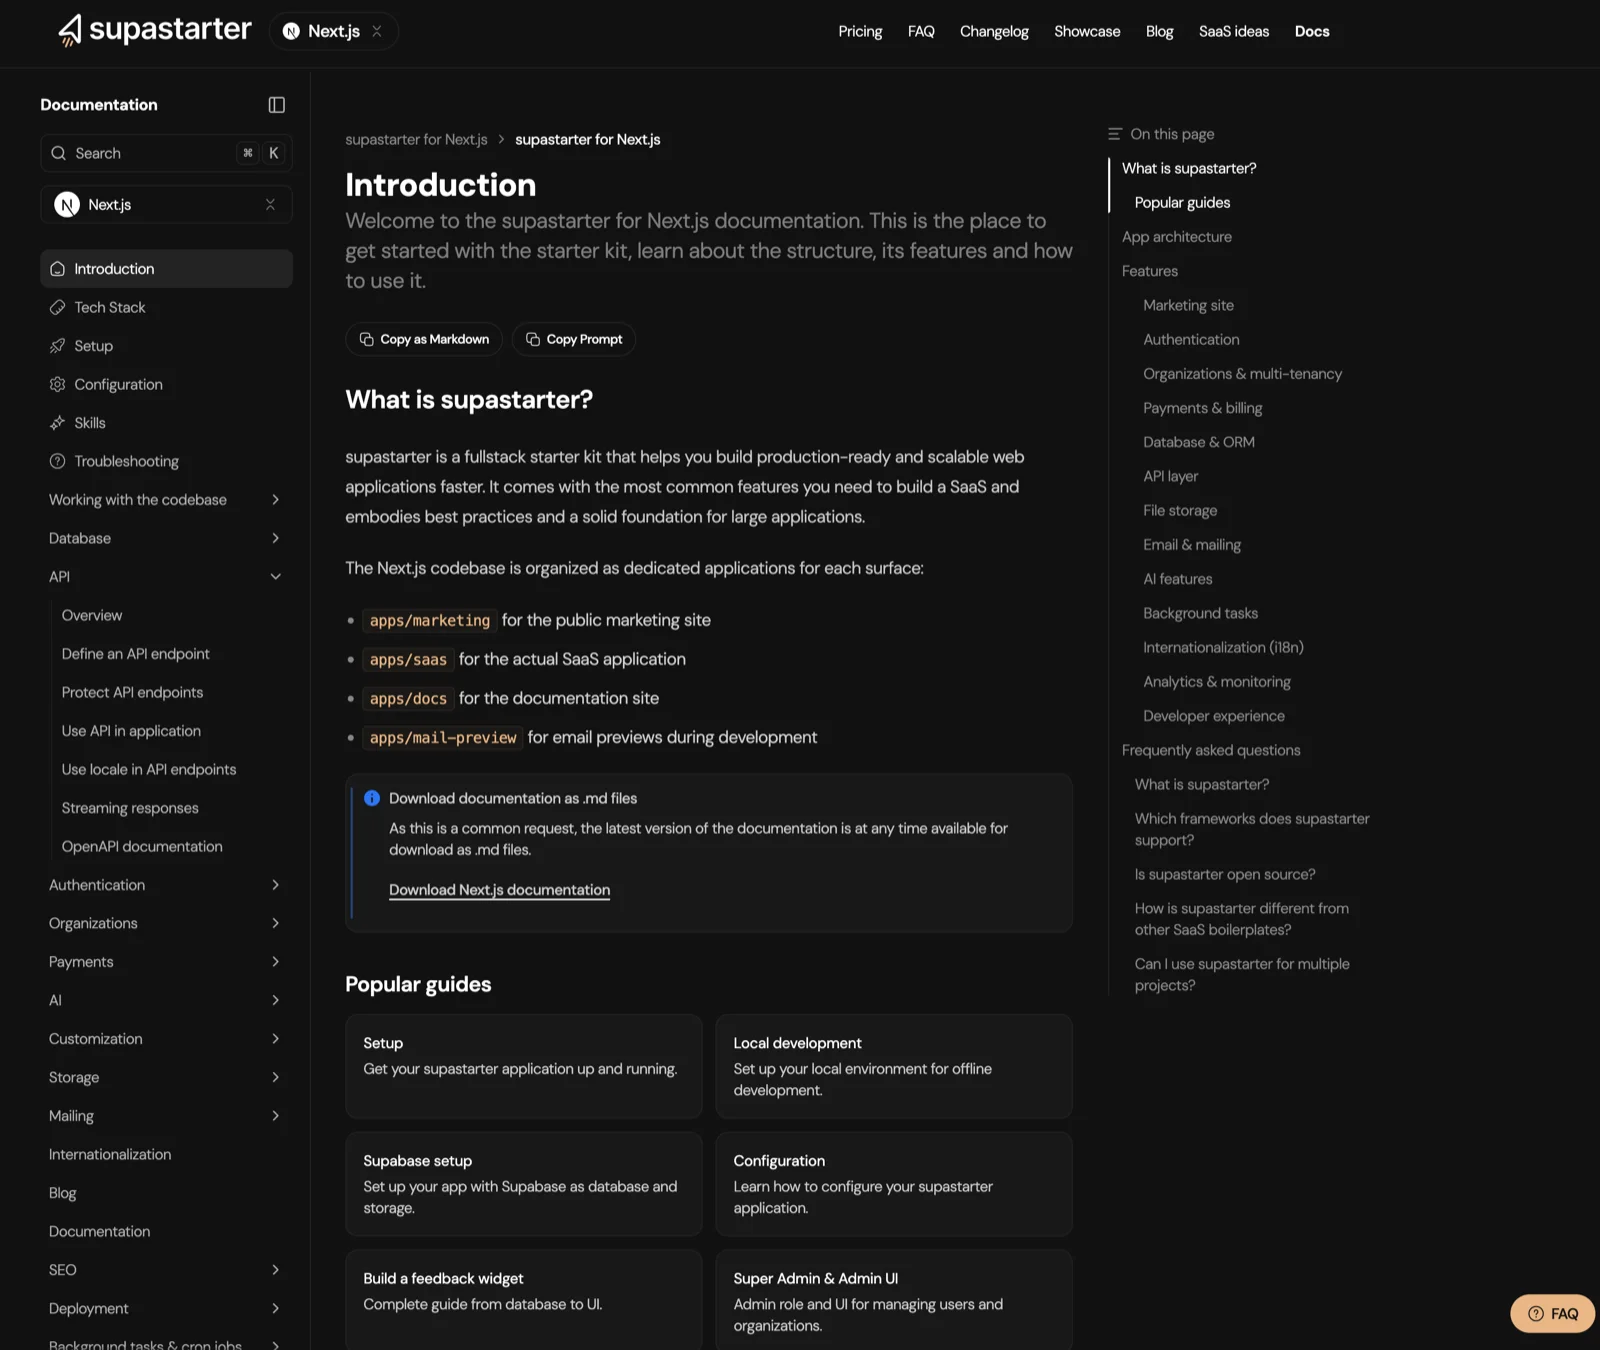Open the Supabase setup guide card

pyautogui.click(x=524, y=1184)
